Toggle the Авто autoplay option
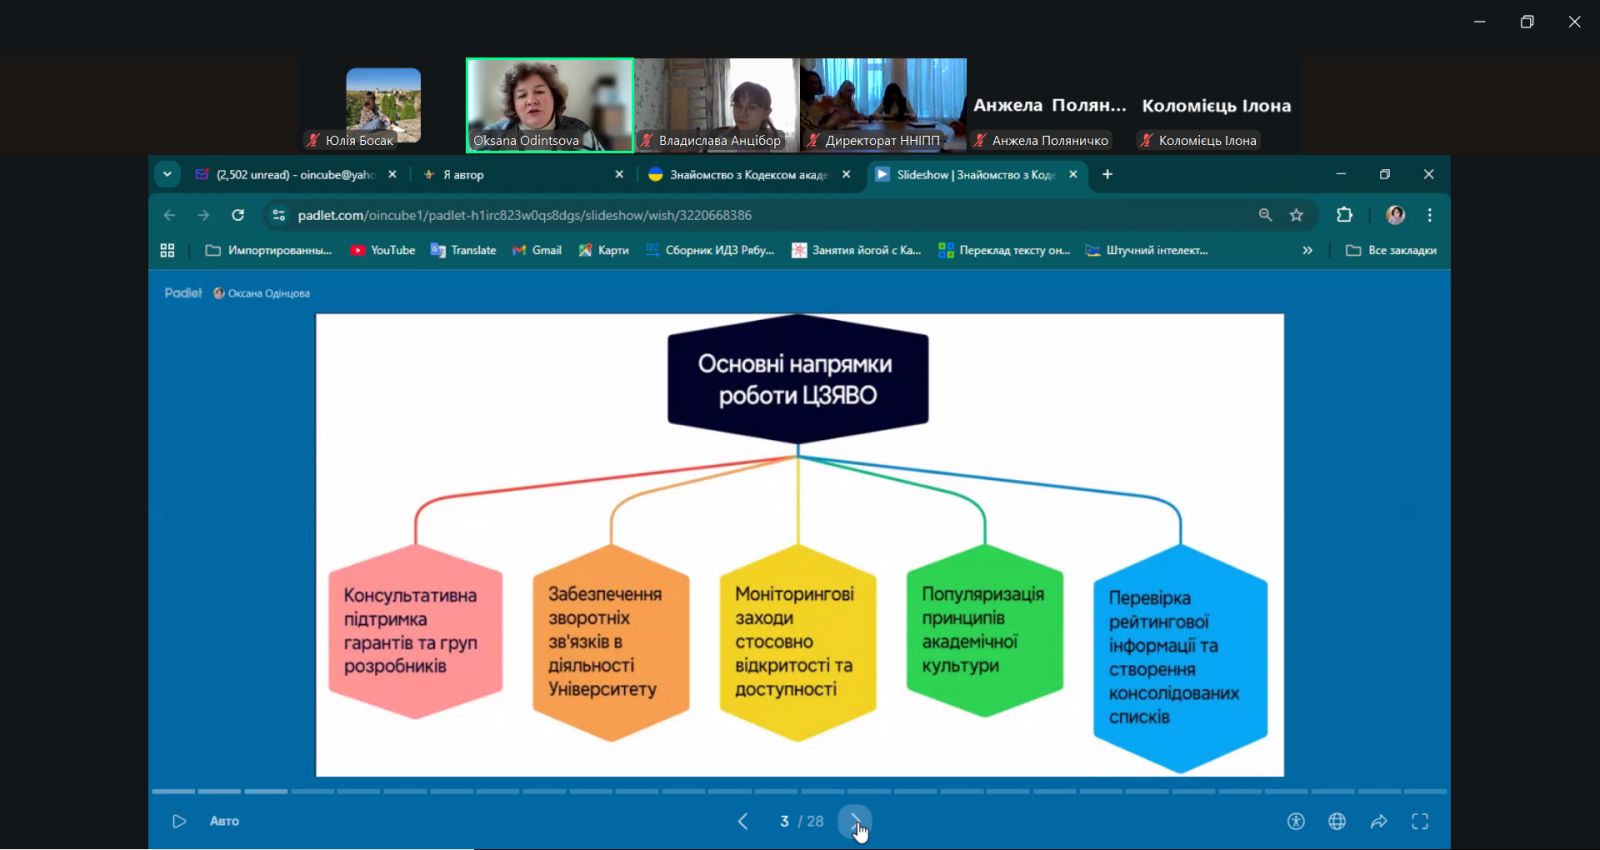The width and height of the screenshot is (1600, 850). tap(224, 821)
